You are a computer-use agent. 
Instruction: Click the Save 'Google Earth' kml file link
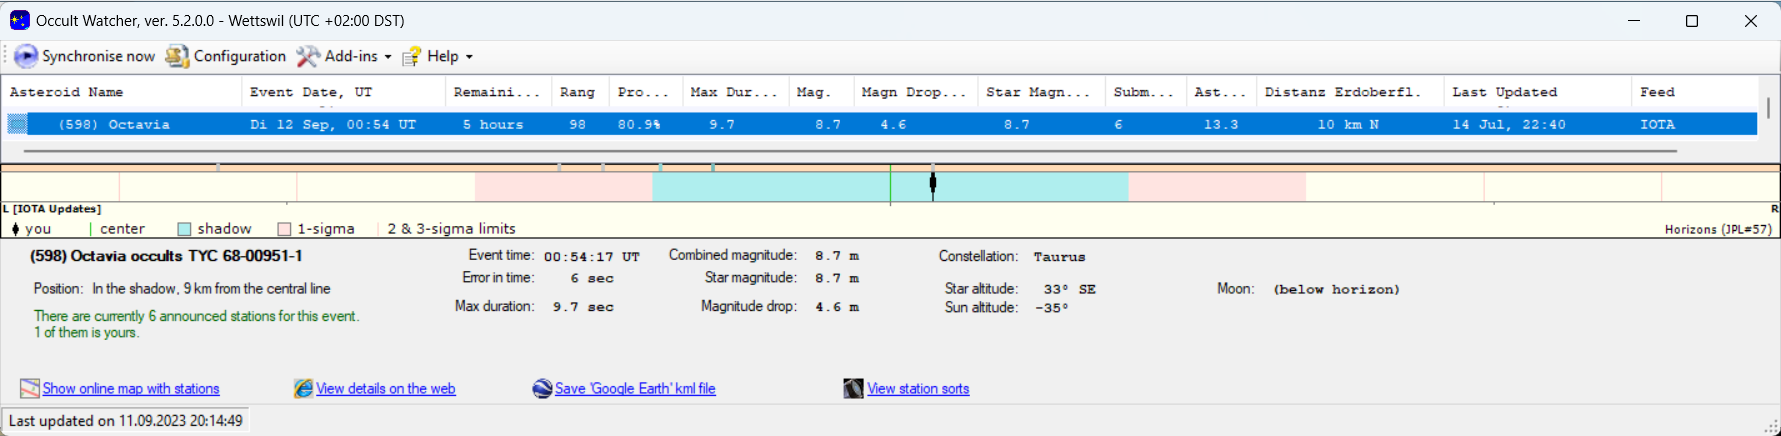tap(635, 389)
